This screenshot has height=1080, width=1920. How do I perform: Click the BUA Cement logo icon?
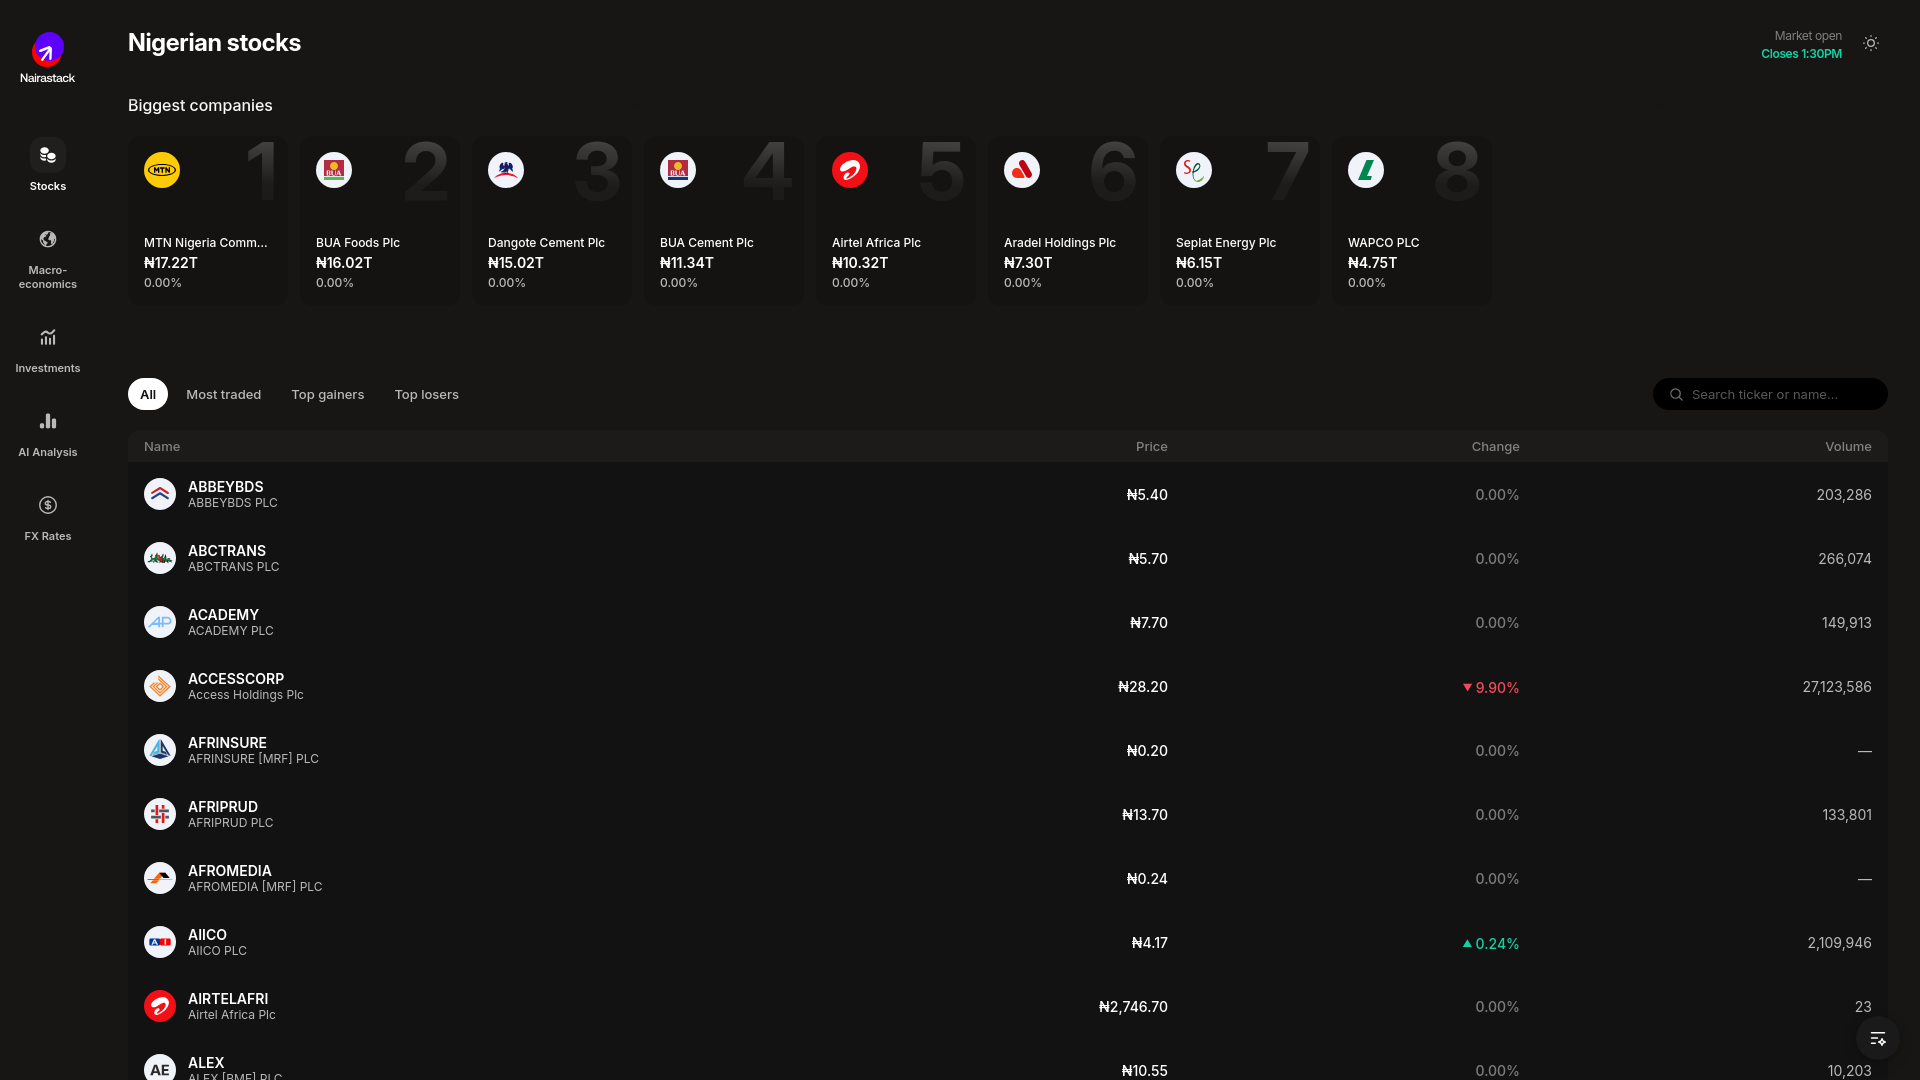point(678,170)
